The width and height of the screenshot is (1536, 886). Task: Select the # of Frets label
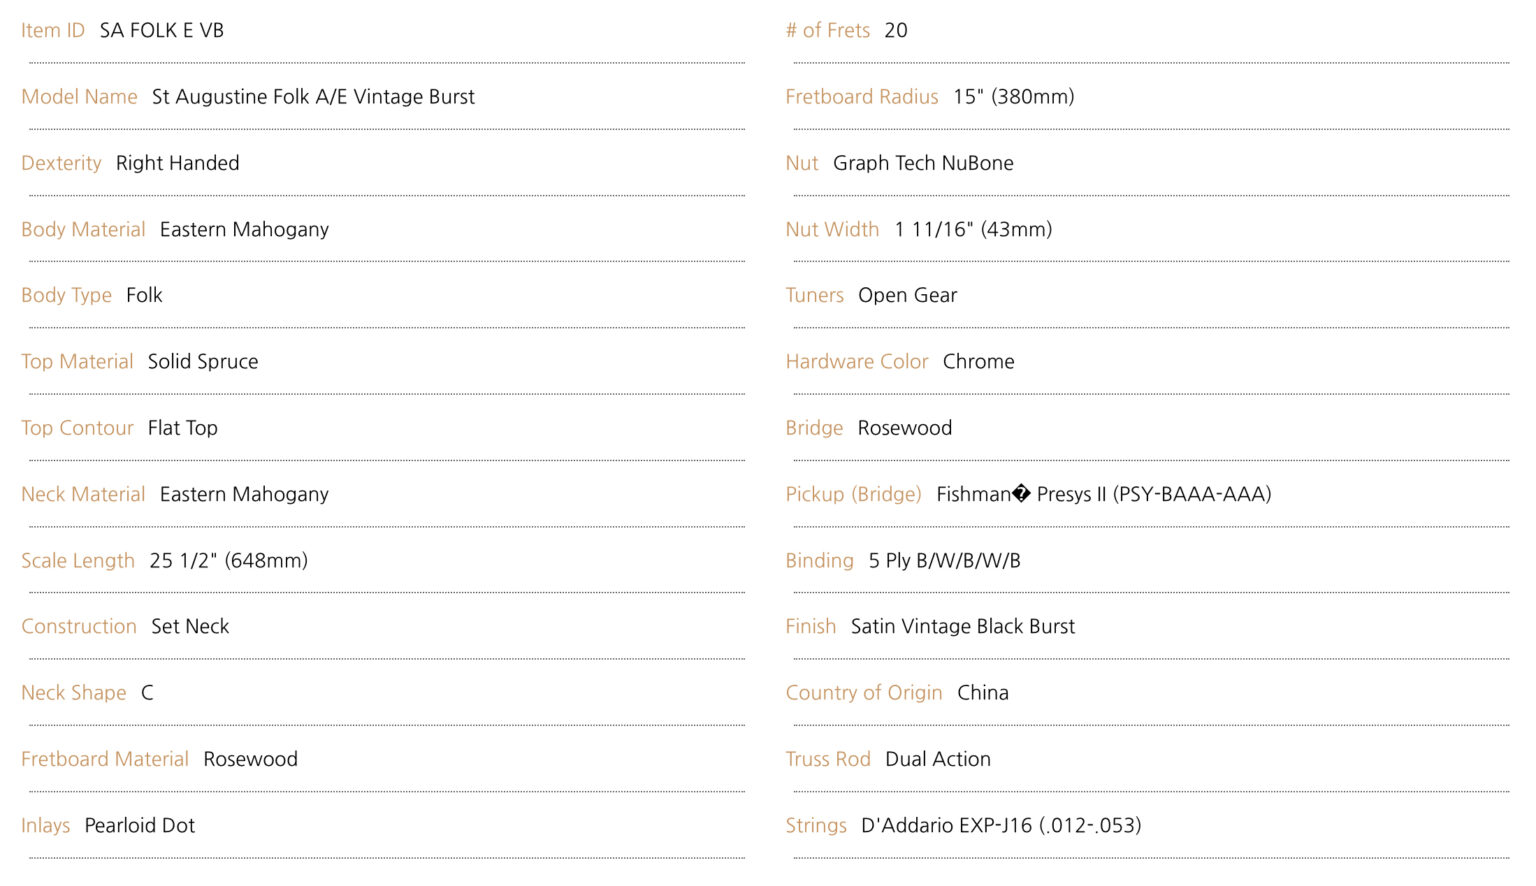pos(827,30)
